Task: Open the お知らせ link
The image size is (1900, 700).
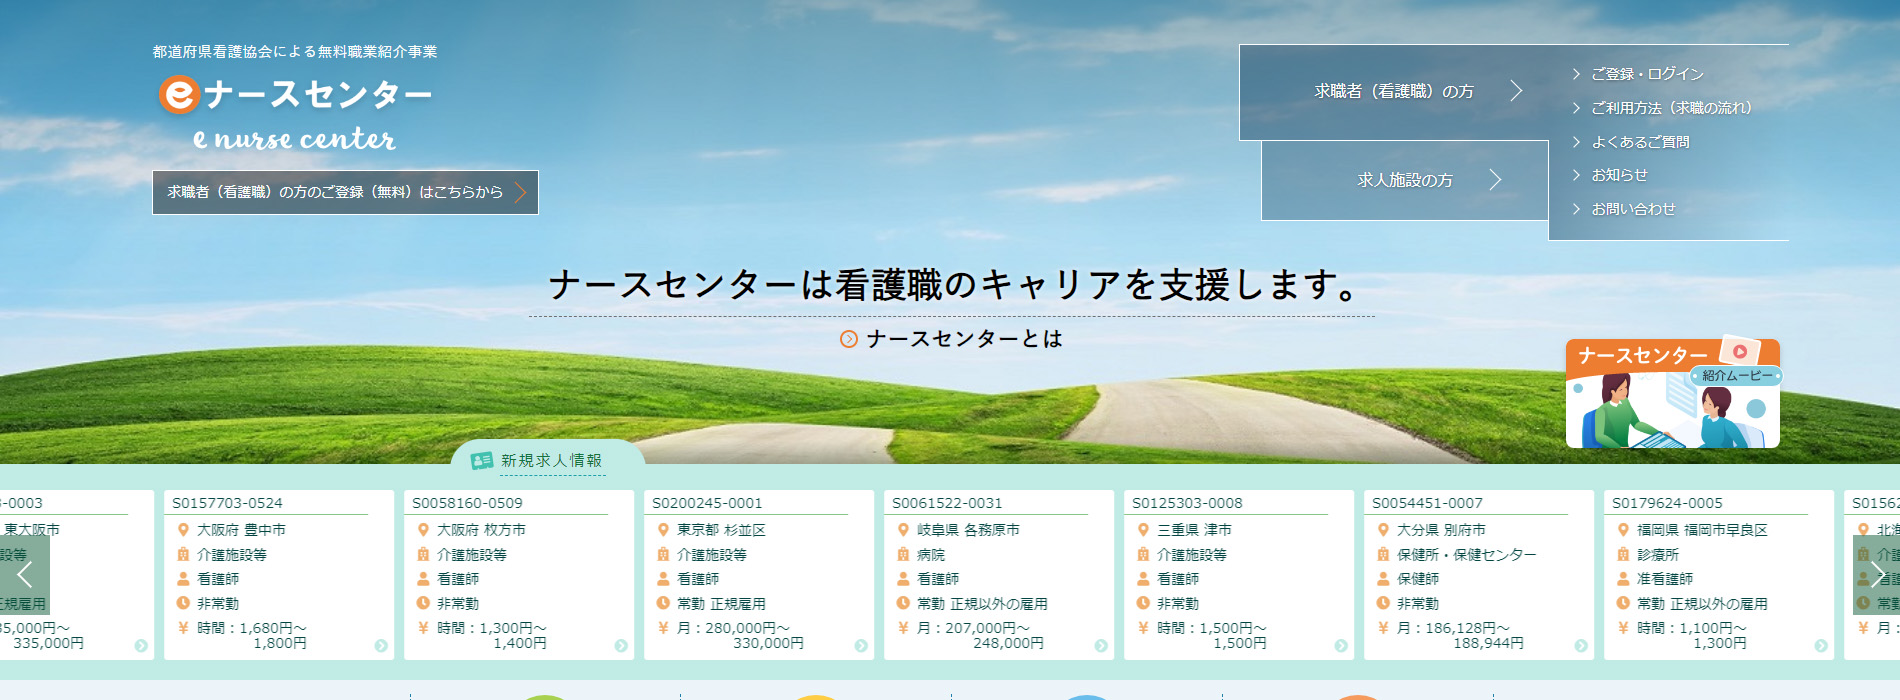Action: point(1619,175)
